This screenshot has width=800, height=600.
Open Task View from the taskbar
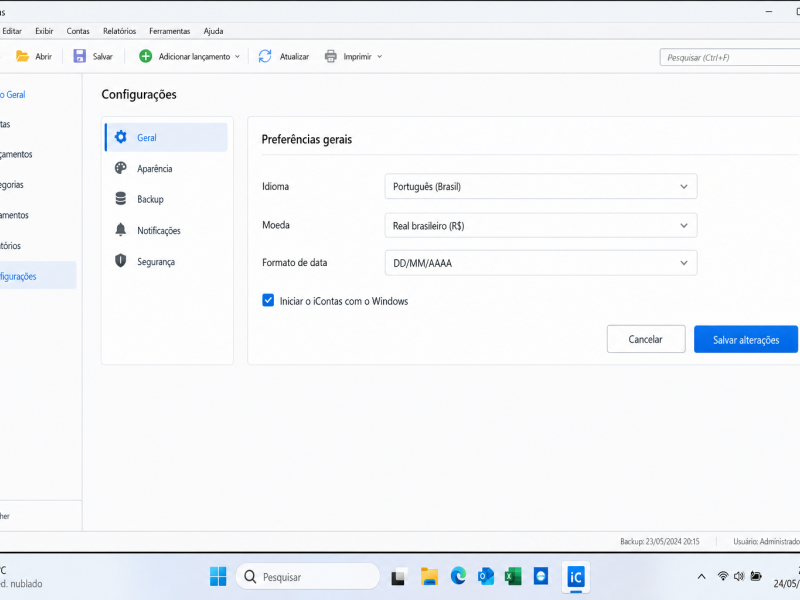tap(399, 577)
